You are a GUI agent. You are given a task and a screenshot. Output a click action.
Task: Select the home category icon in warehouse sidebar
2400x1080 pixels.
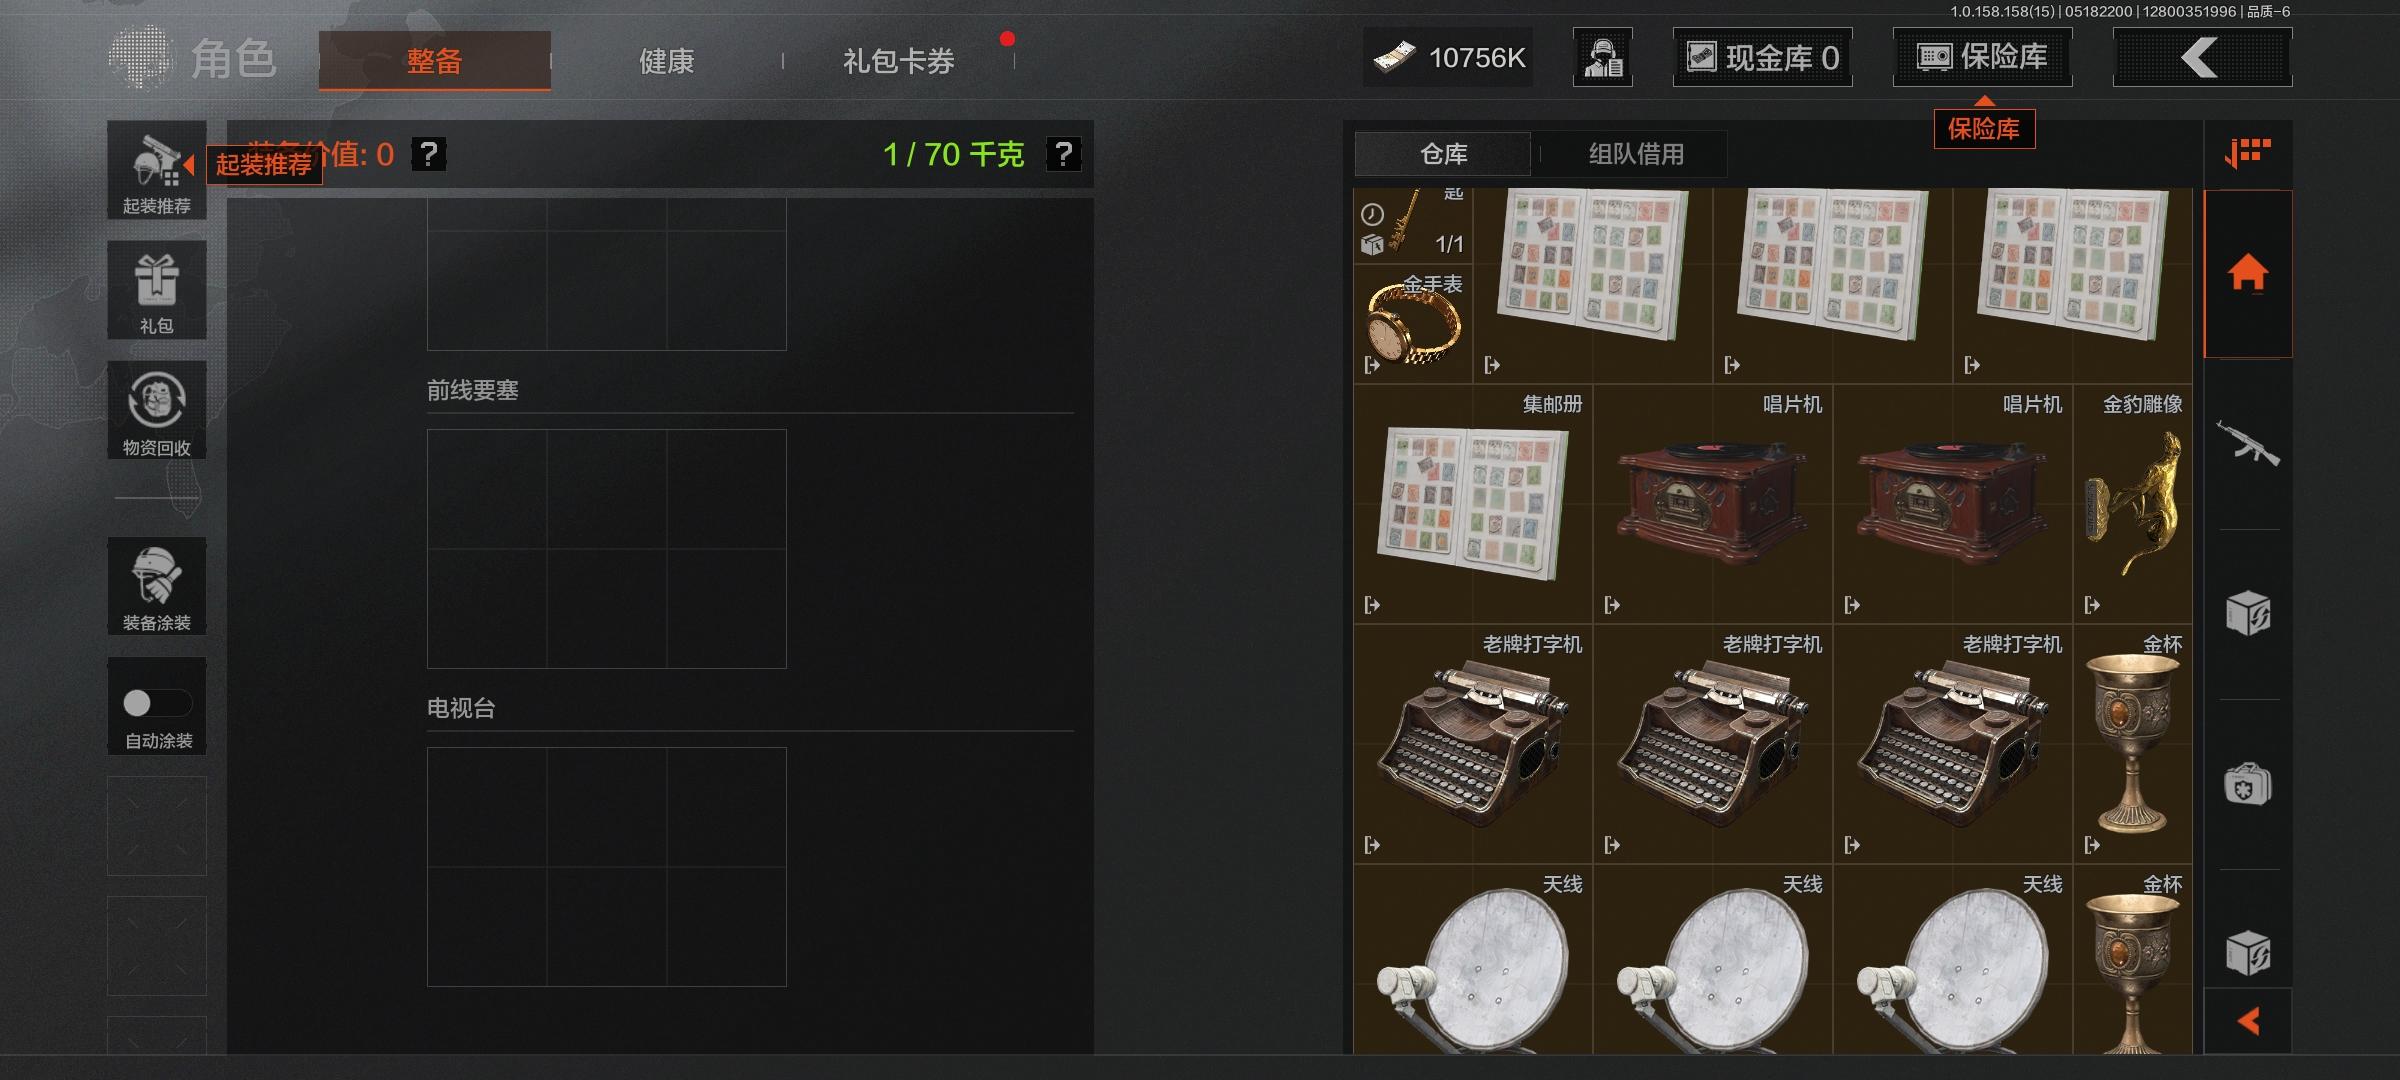coord(2248,273)
